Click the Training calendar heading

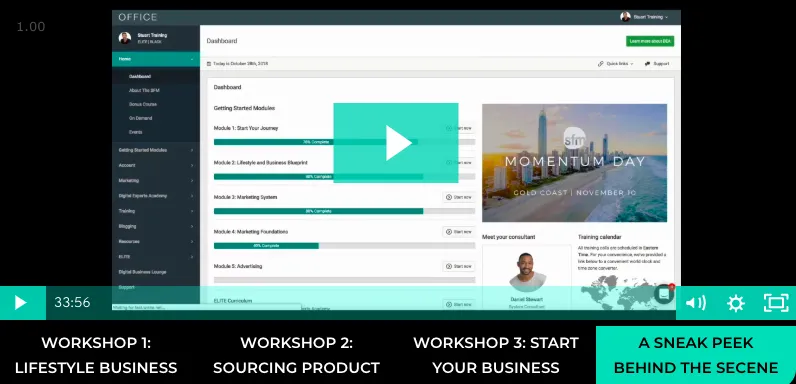(x=600, y=237)
